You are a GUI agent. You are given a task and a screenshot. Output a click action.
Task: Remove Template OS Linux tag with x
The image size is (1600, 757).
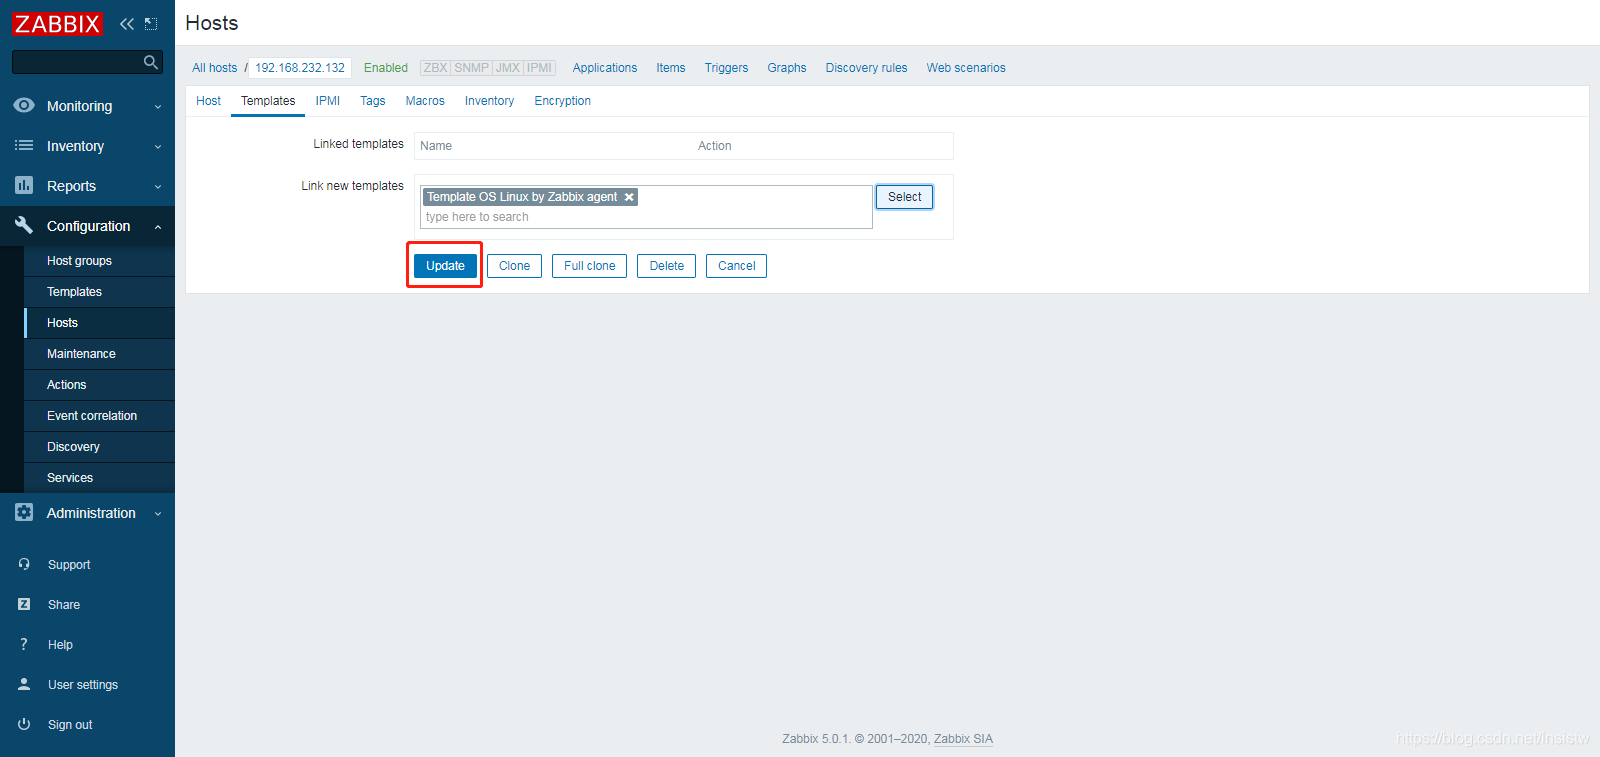tap(629, 197)
